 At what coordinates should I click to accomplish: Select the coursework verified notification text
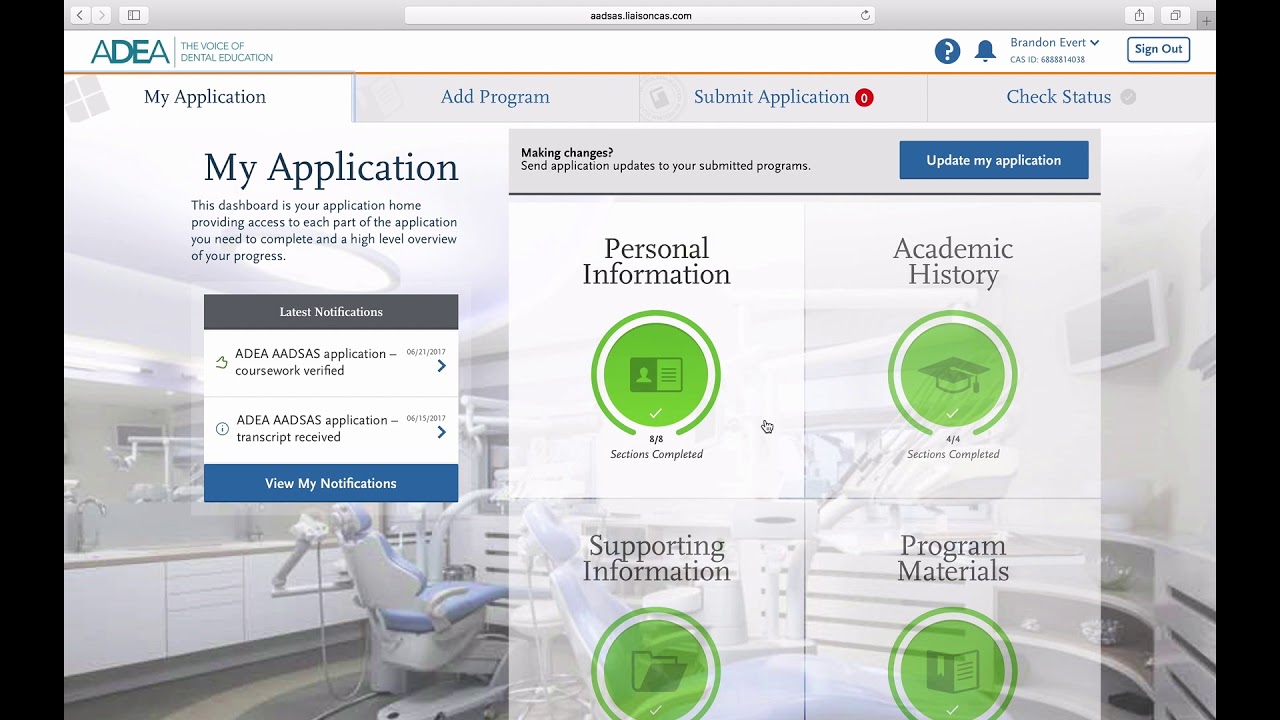pyautogui.click(x=316, y=362)
